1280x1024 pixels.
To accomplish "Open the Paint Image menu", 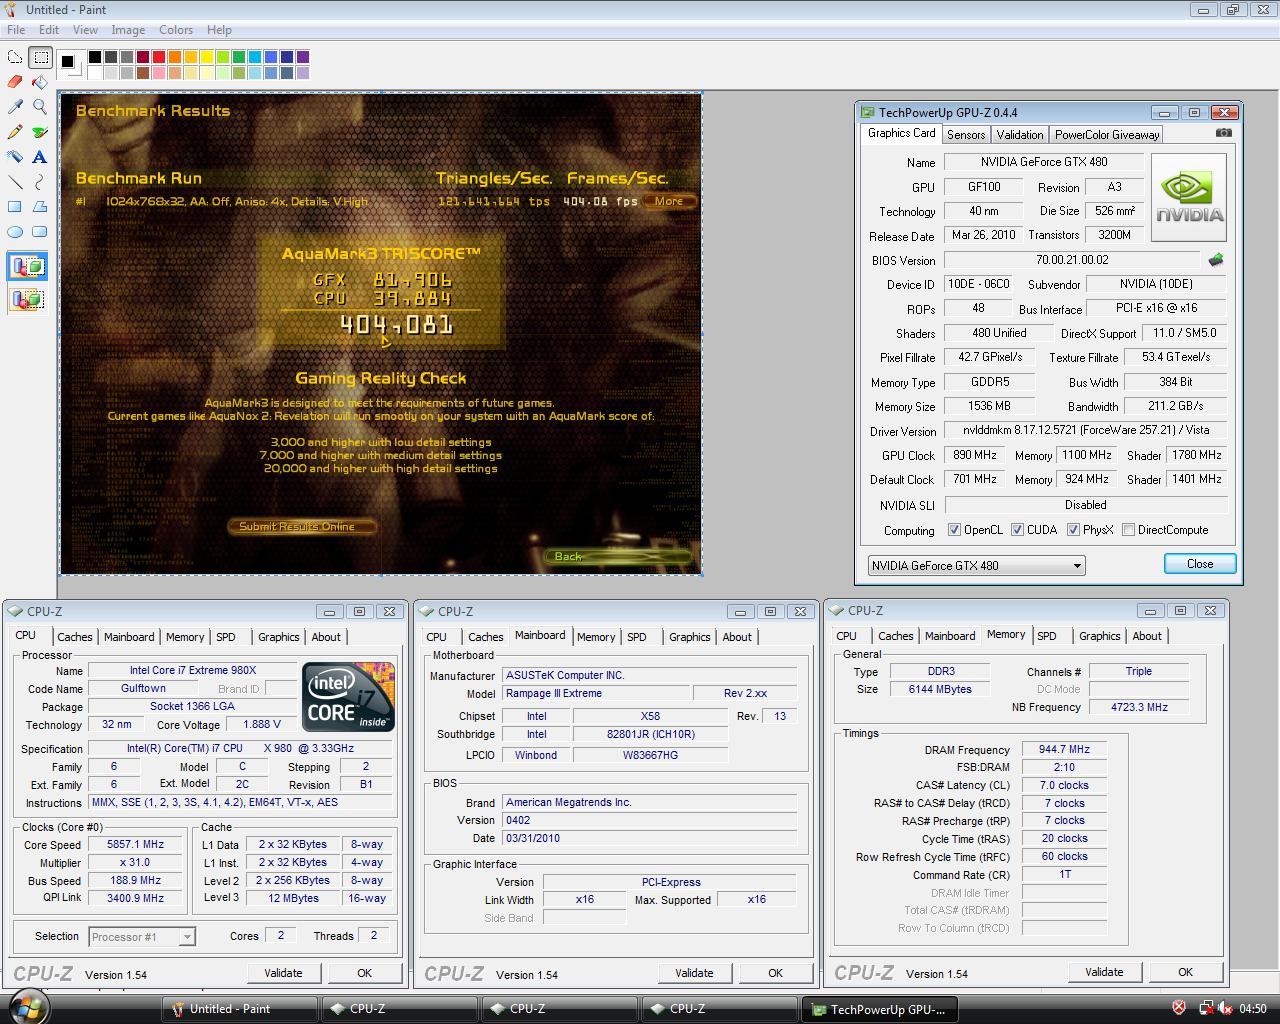I will (128, 30).
